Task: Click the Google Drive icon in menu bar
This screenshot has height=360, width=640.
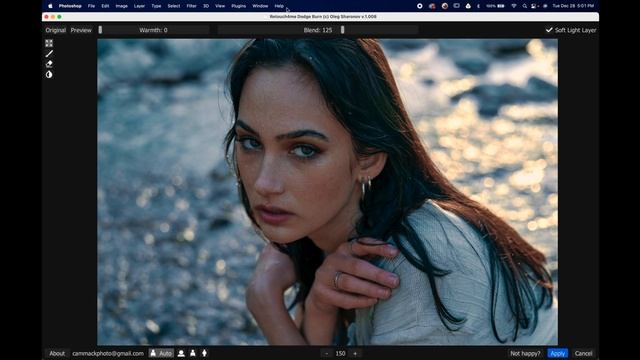Action: (468, 6)
